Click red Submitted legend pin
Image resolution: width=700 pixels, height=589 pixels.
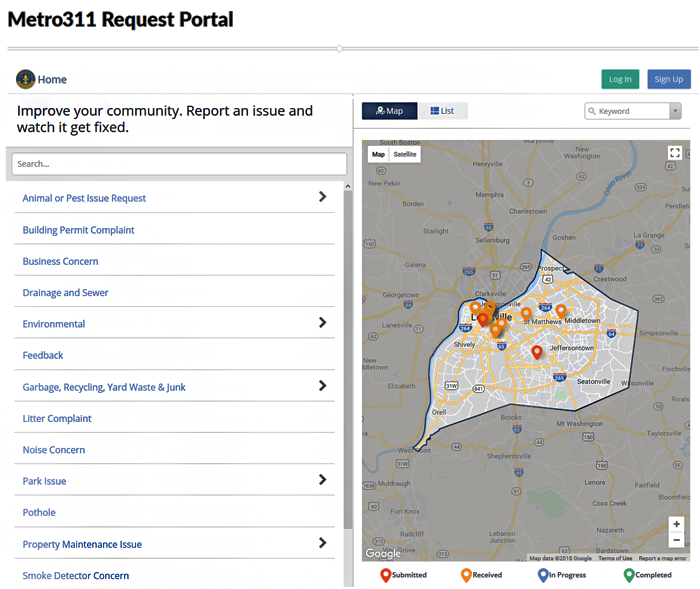[386, 575]
